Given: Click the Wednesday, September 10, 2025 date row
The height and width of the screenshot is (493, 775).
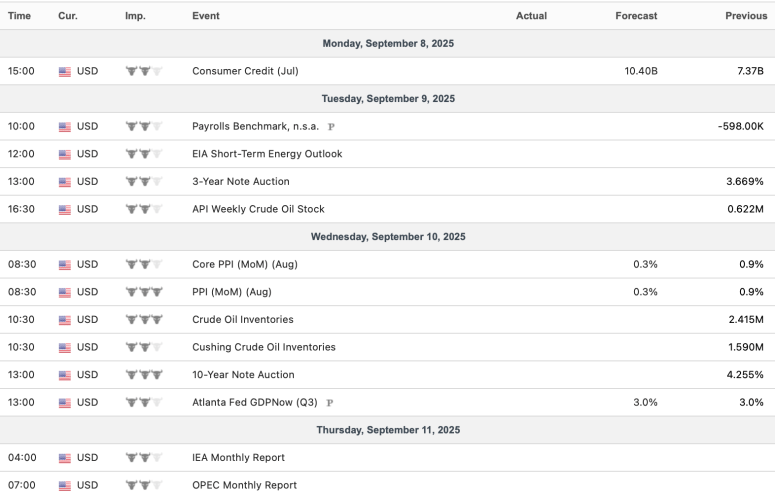Looking at the screenshot, I should click(x=387, y=237).
